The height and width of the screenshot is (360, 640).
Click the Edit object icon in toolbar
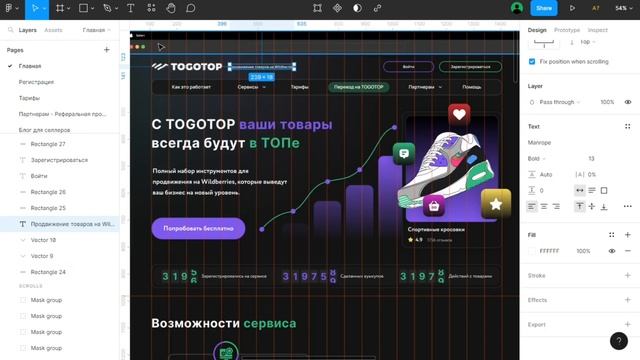click(317, 8)
